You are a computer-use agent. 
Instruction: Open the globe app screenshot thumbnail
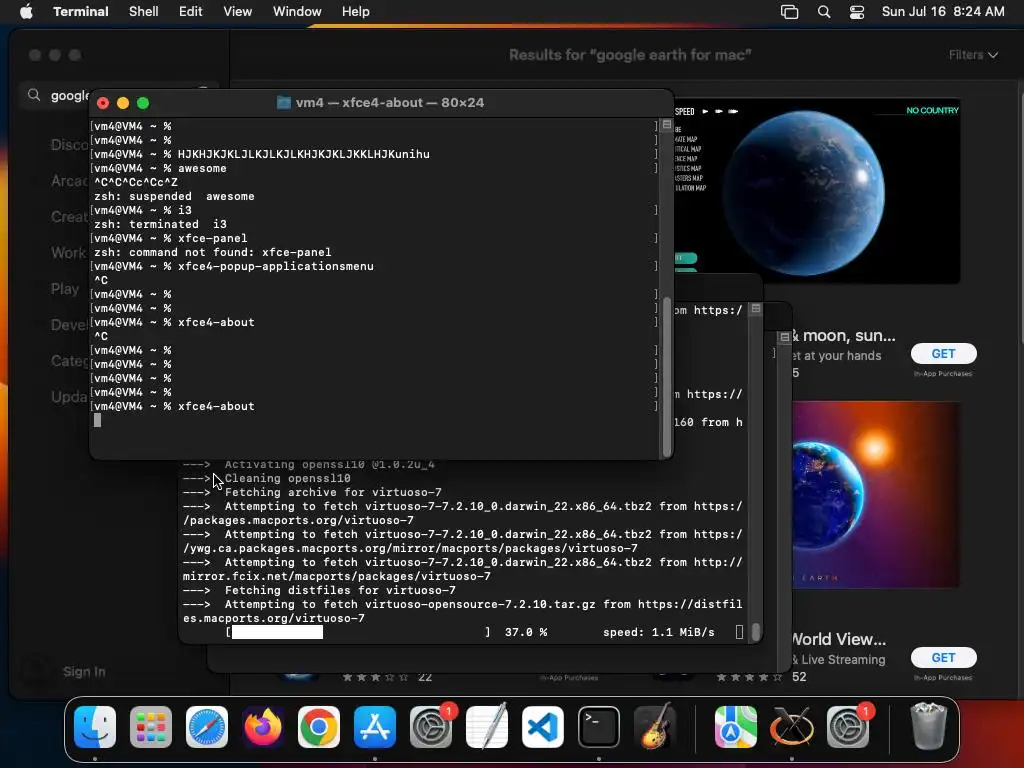click(x=816, y=191)
